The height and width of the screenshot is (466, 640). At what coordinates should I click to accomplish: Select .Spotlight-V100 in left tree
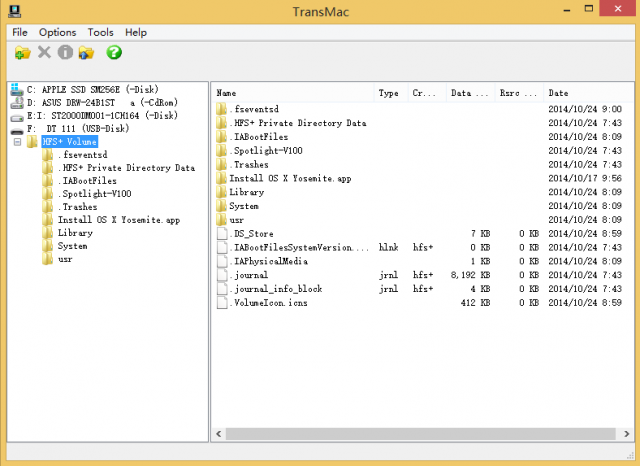point(95,193)
